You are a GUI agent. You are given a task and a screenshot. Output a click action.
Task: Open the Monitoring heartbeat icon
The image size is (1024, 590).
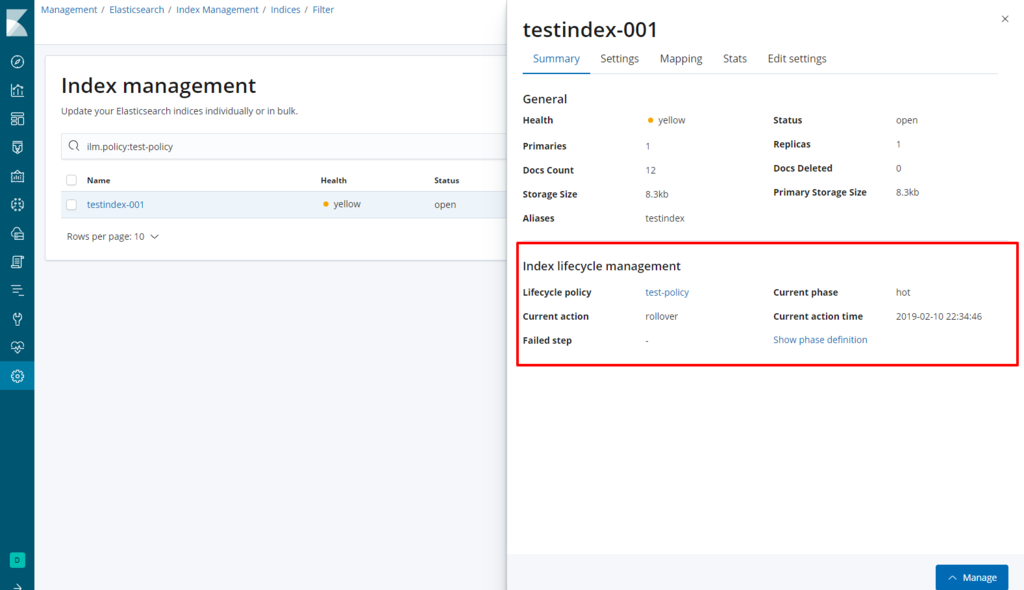click(x=18, y=347)
